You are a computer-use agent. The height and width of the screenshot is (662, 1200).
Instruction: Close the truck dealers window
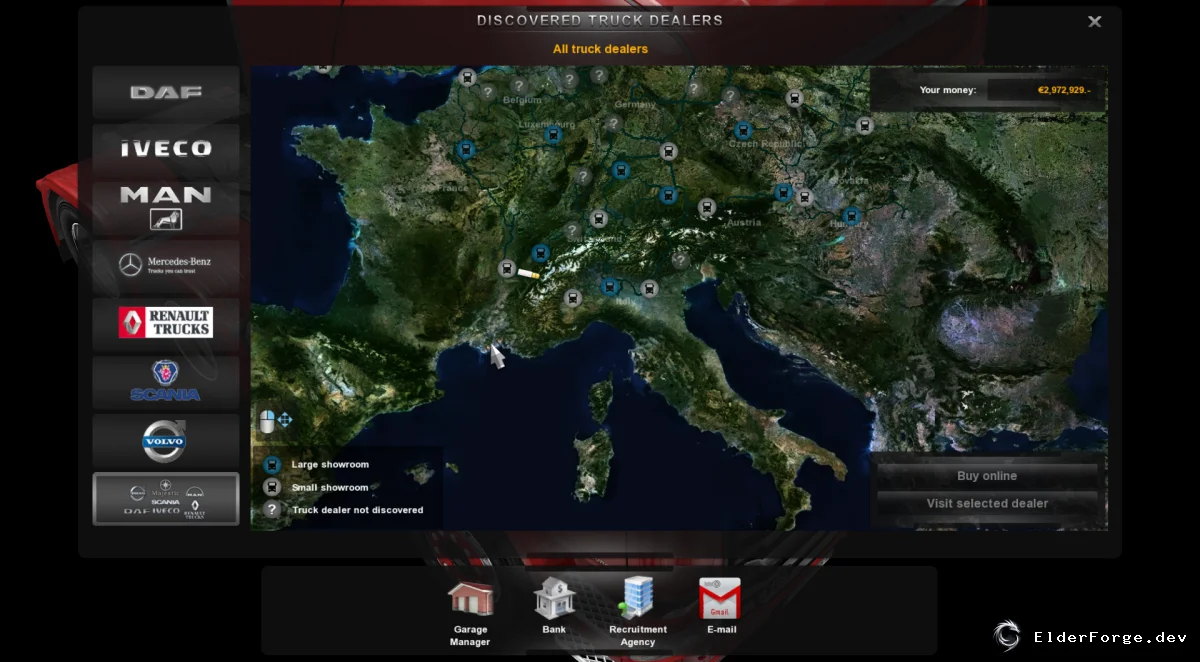(1095, 21)
